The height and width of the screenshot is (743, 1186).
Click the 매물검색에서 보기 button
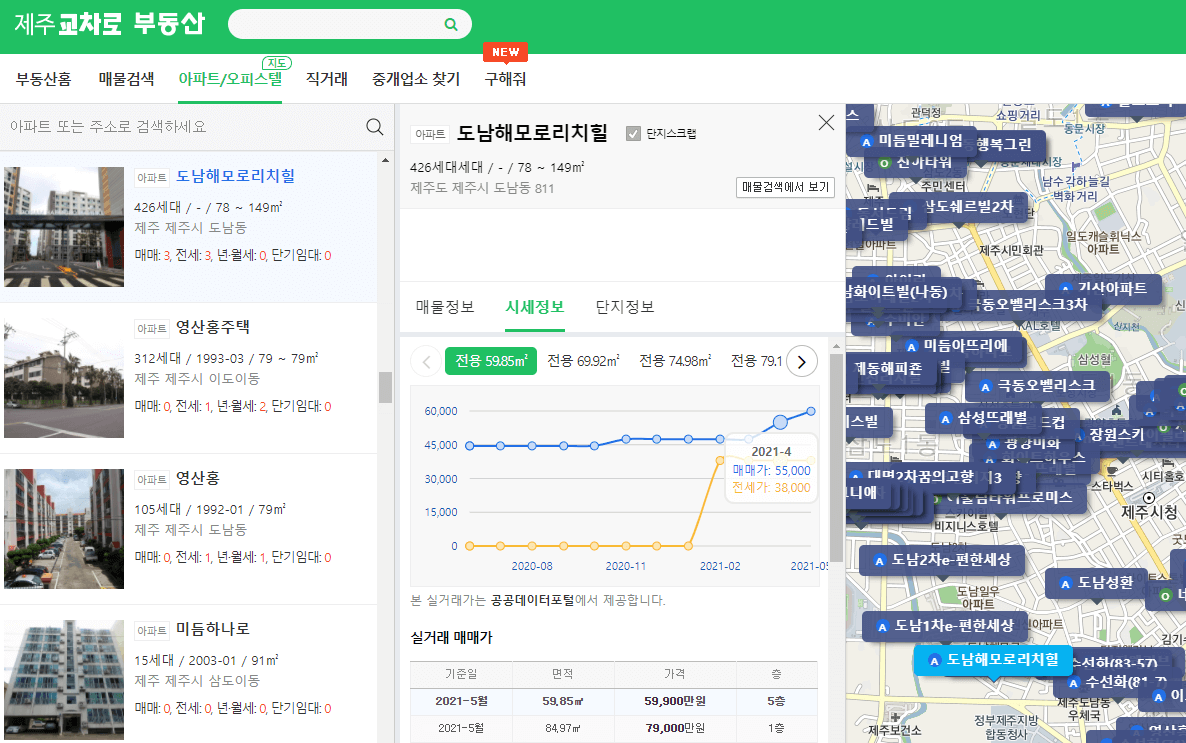785,188
